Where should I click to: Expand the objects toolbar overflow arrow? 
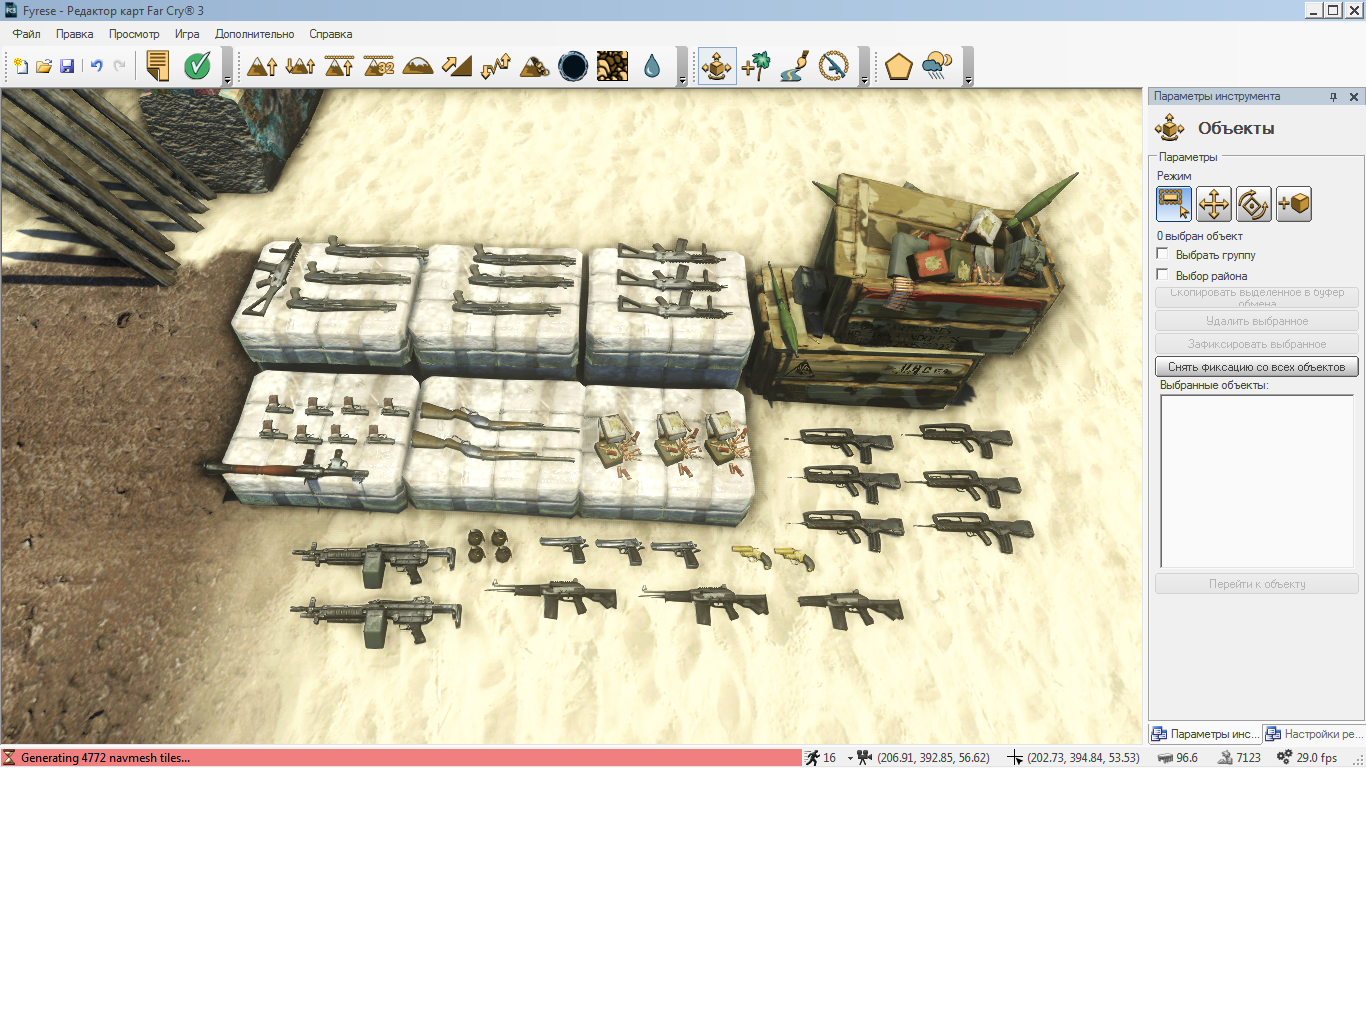[x=864, y=80]
